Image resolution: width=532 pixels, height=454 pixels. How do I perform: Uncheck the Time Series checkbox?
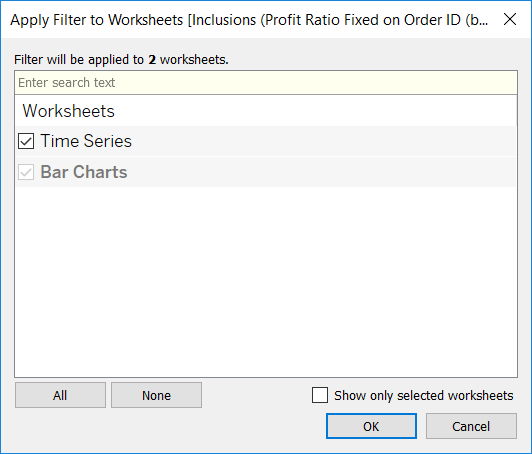click(26, 141)
